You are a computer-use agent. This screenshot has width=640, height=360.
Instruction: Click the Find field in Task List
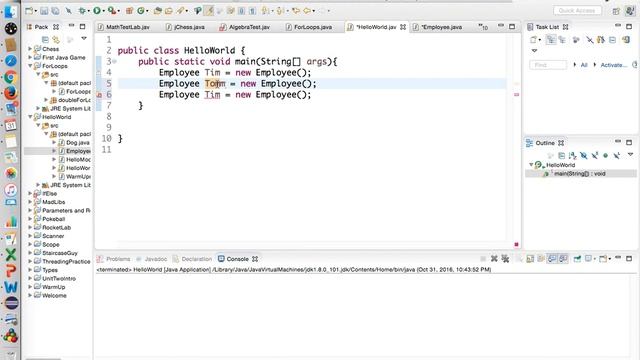click(548, 65)
